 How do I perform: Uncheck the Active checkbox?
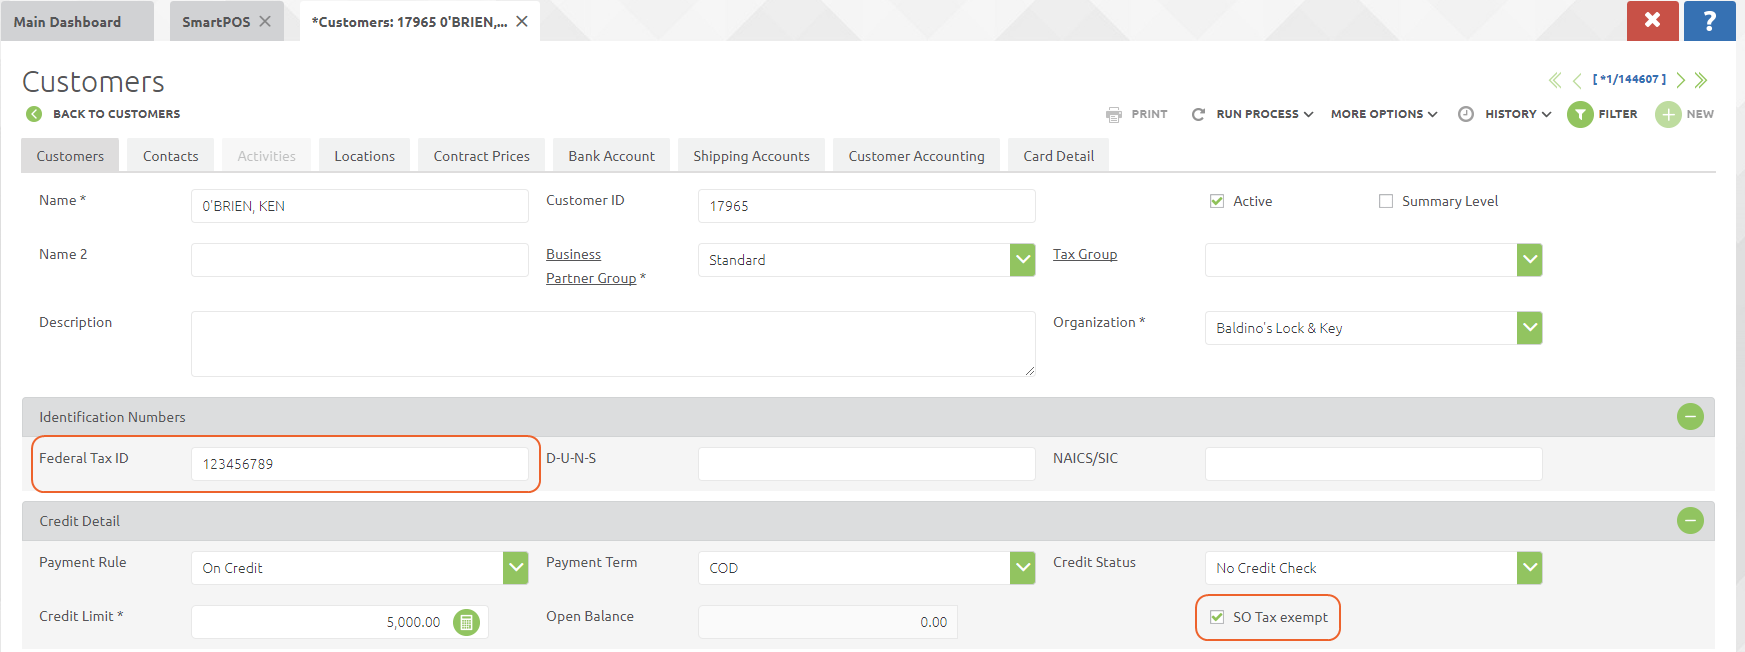[x=1217, y=201]
